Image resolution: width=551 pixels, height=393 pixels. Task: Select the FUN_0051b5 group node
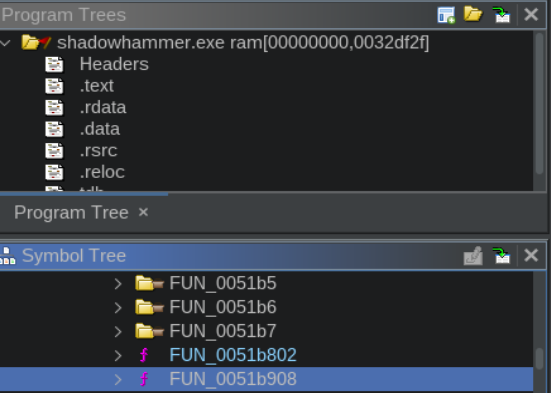pyautogui.click(x=223, y=283)
